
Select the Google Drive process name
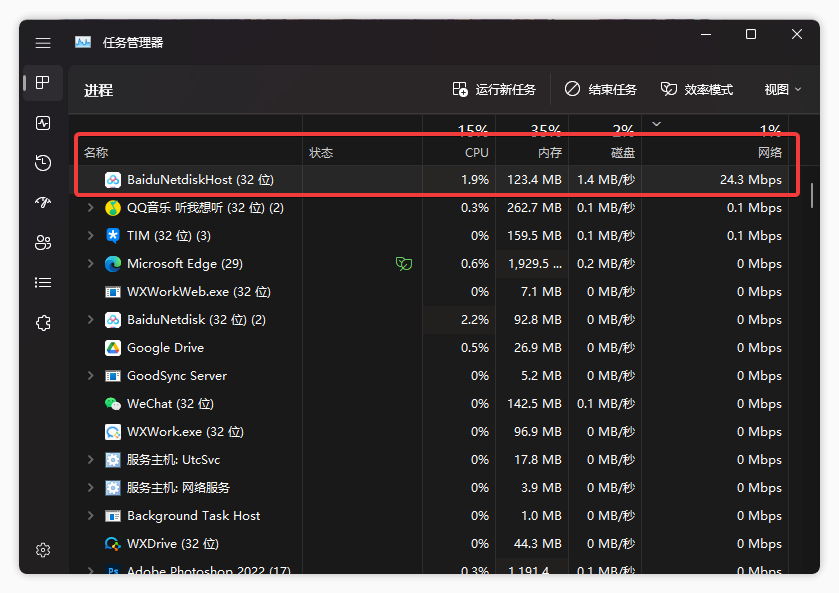click(165, 348)
